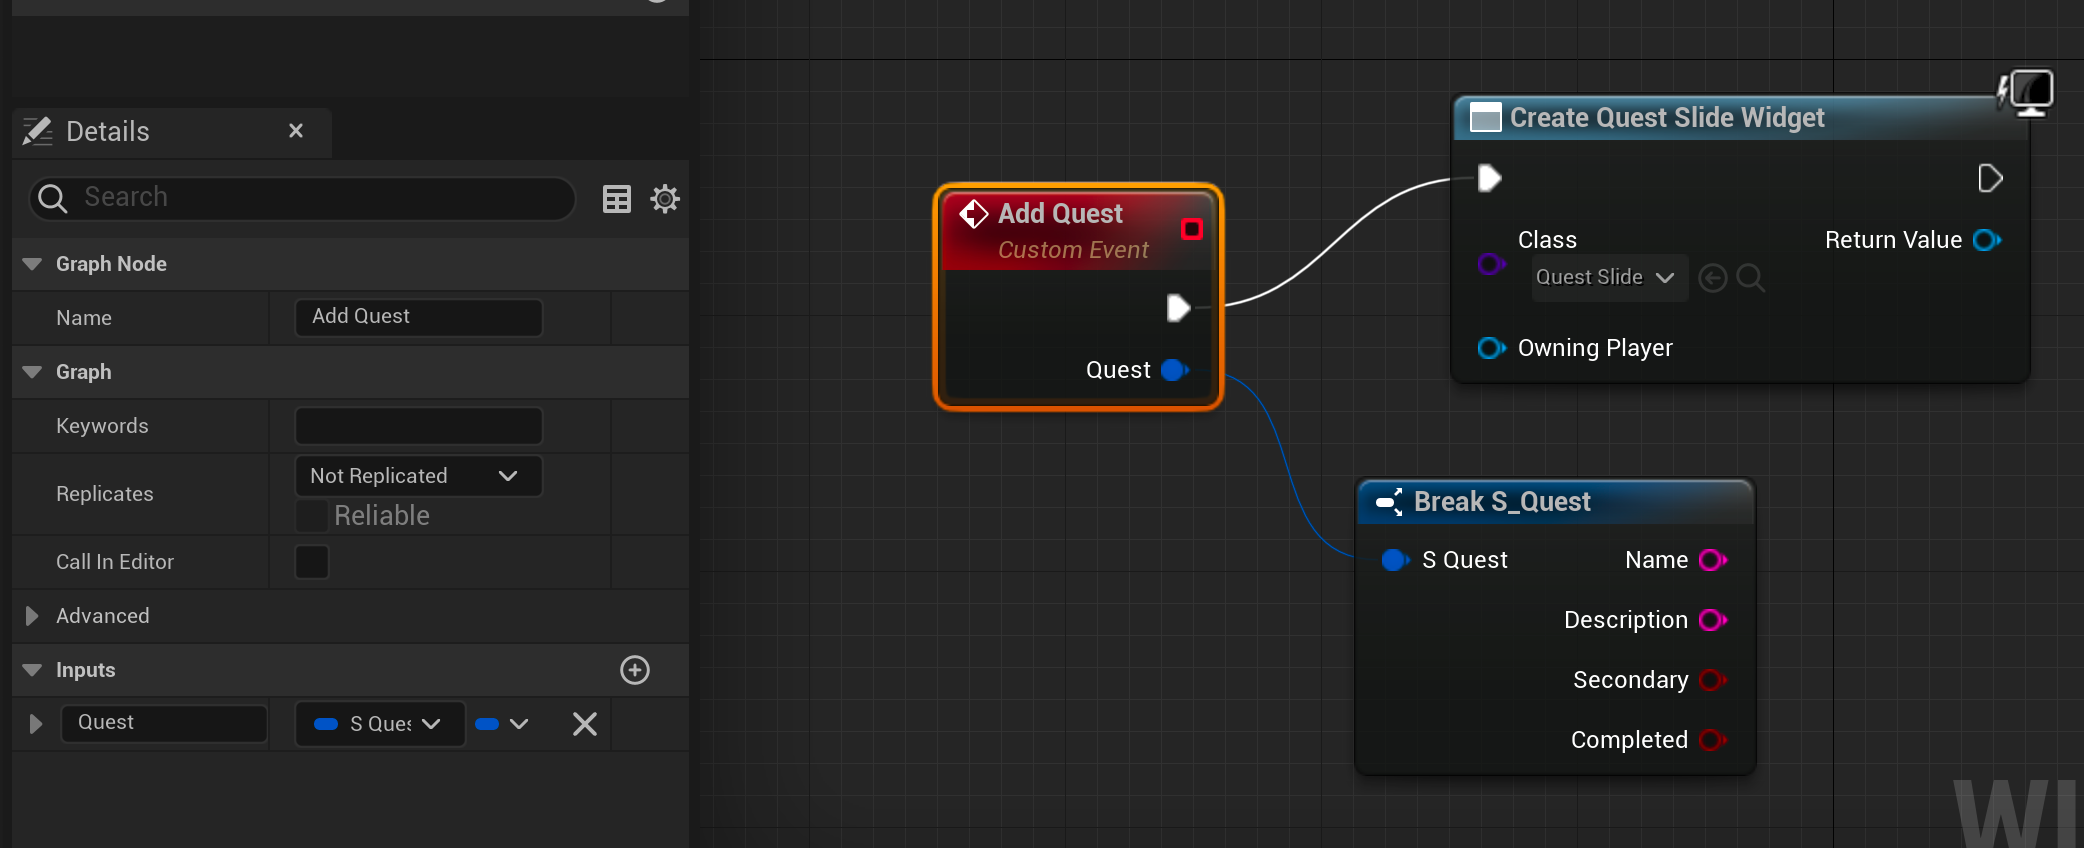Click the Replicates property label
The width and height of the screenshot is (2084, 848).
(x=105, y=494)
